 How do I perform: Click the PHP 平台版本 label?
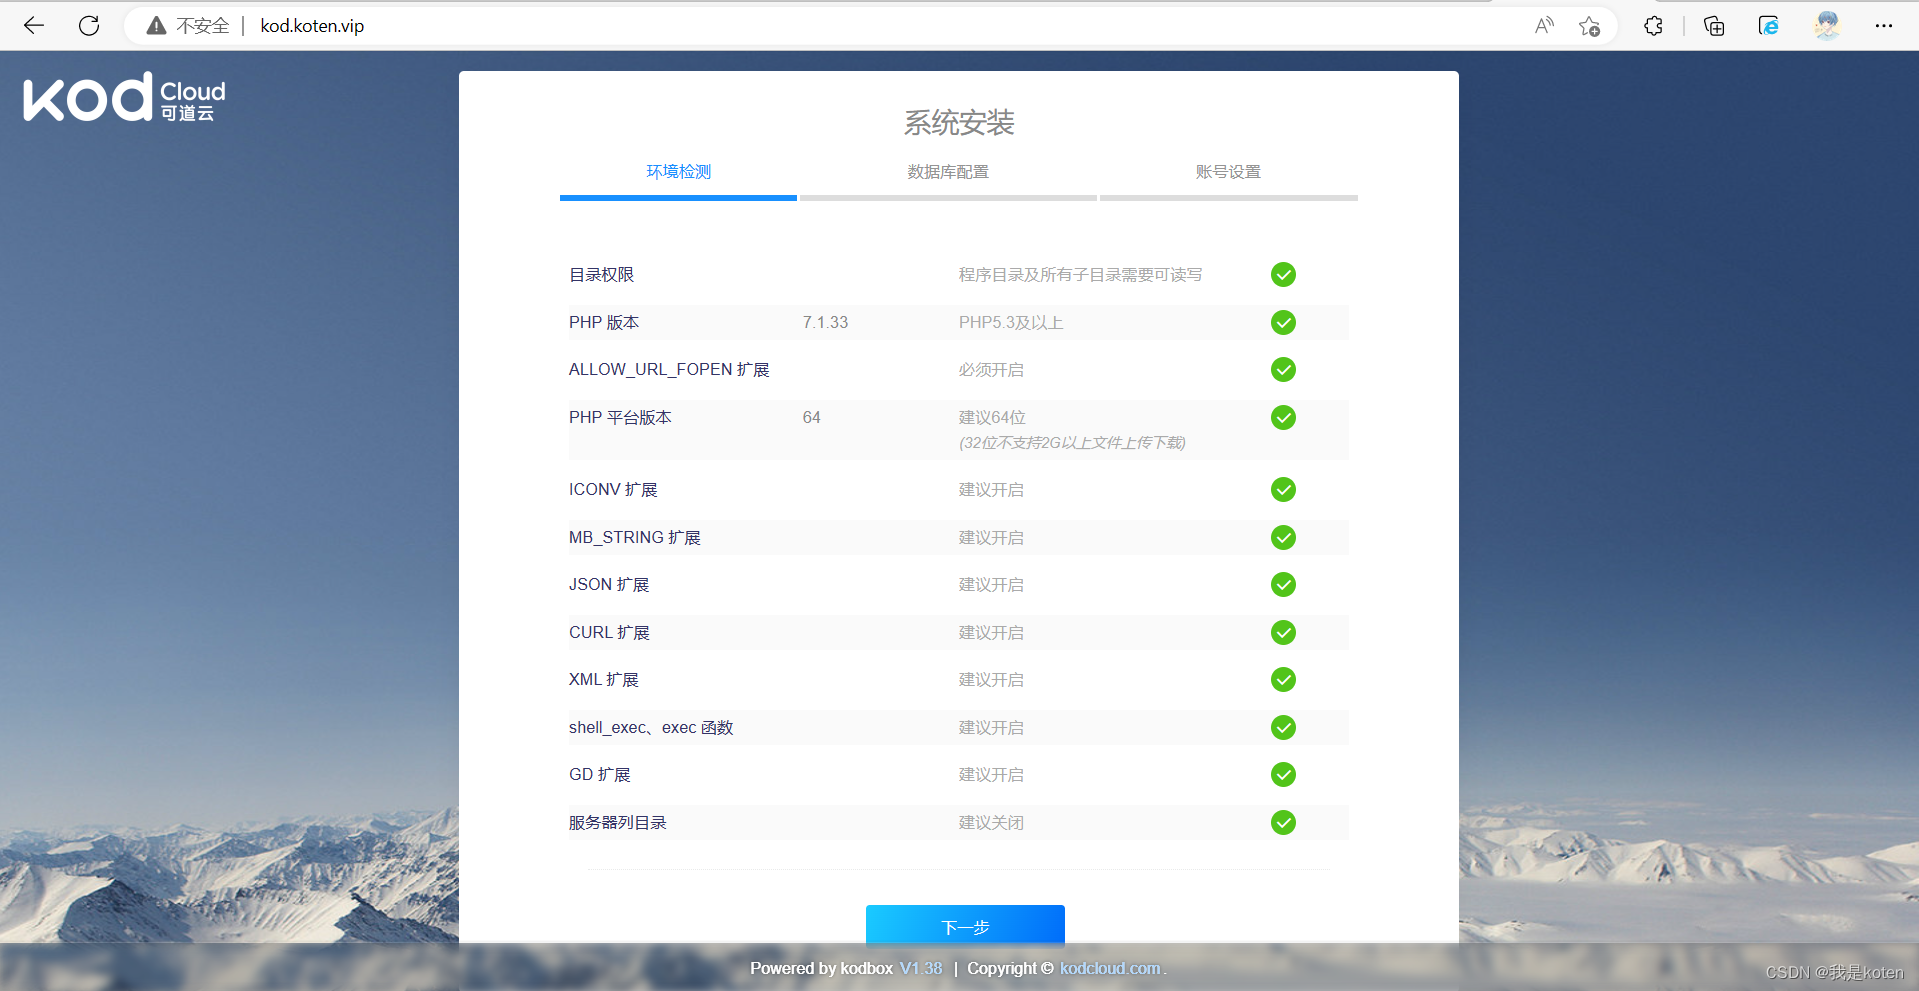tap(620, 418)
